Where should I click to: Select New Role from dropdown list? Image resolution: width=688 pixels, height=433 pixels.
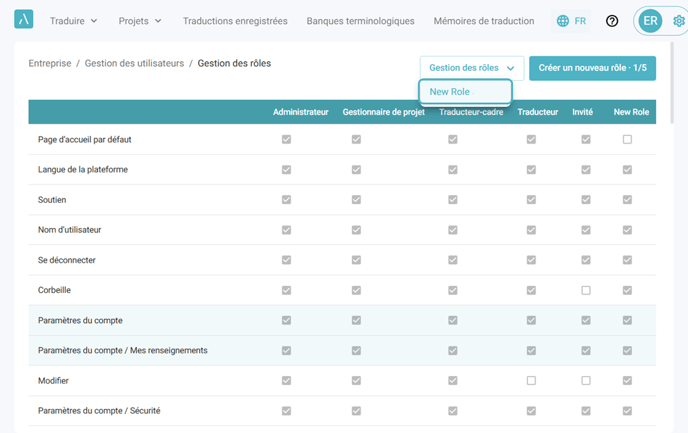click(x=466, y=92)
